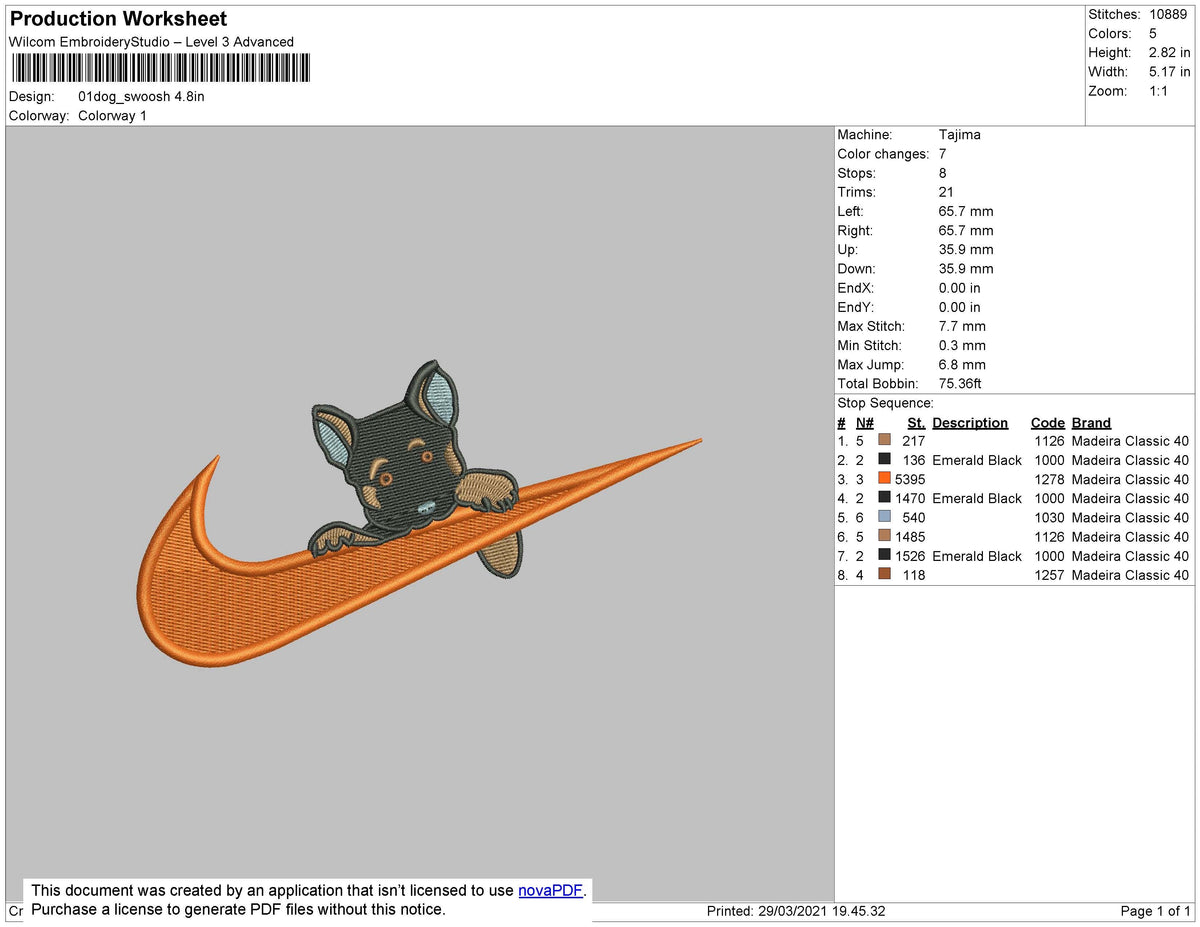
Task: Select the Emerald Black swatch at stop 7
Action: (x=884, y=556)
